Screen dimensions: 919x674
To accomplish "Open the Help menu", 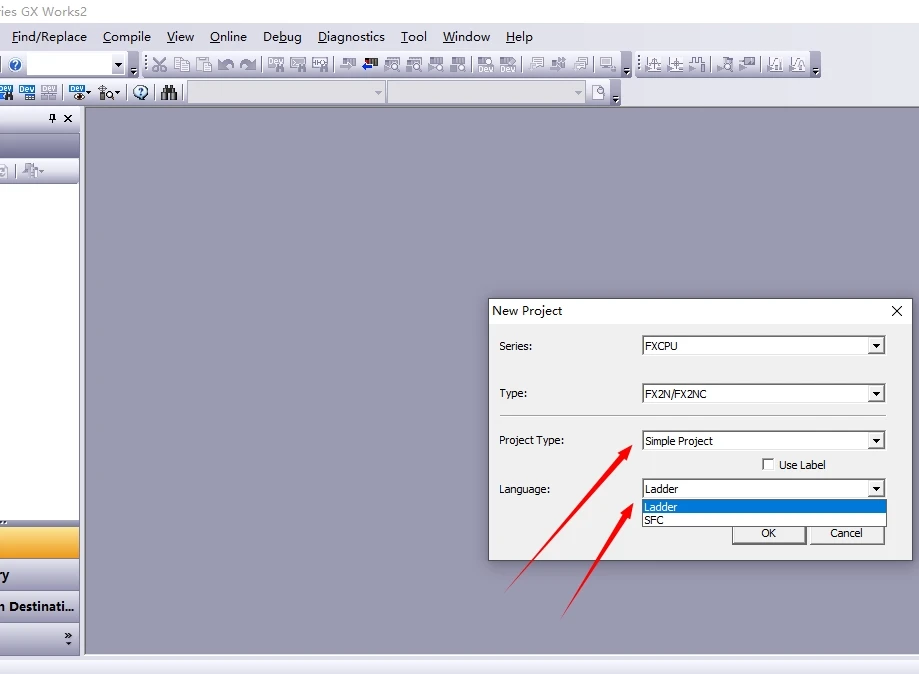I will 519,37.
